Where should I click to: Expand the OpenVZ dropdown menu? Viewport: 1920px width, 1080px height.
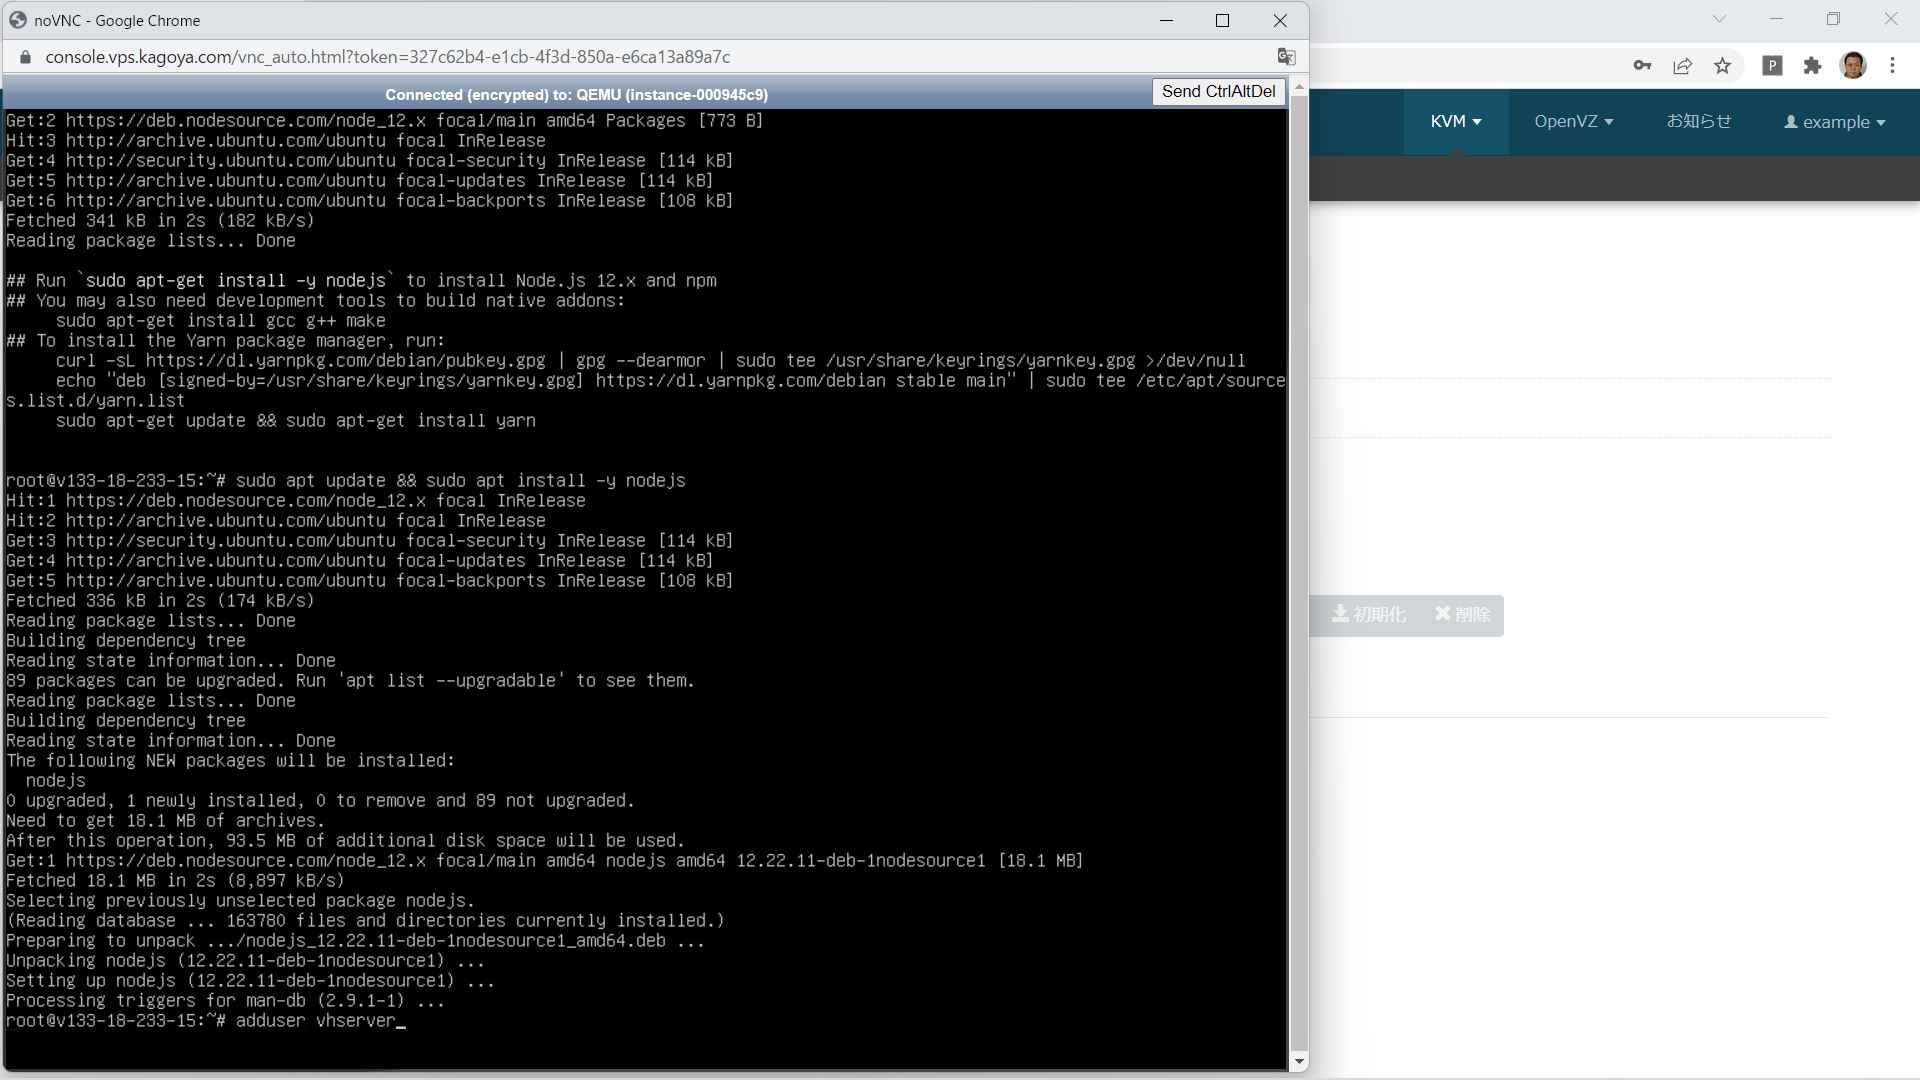tap(1573, 122)
